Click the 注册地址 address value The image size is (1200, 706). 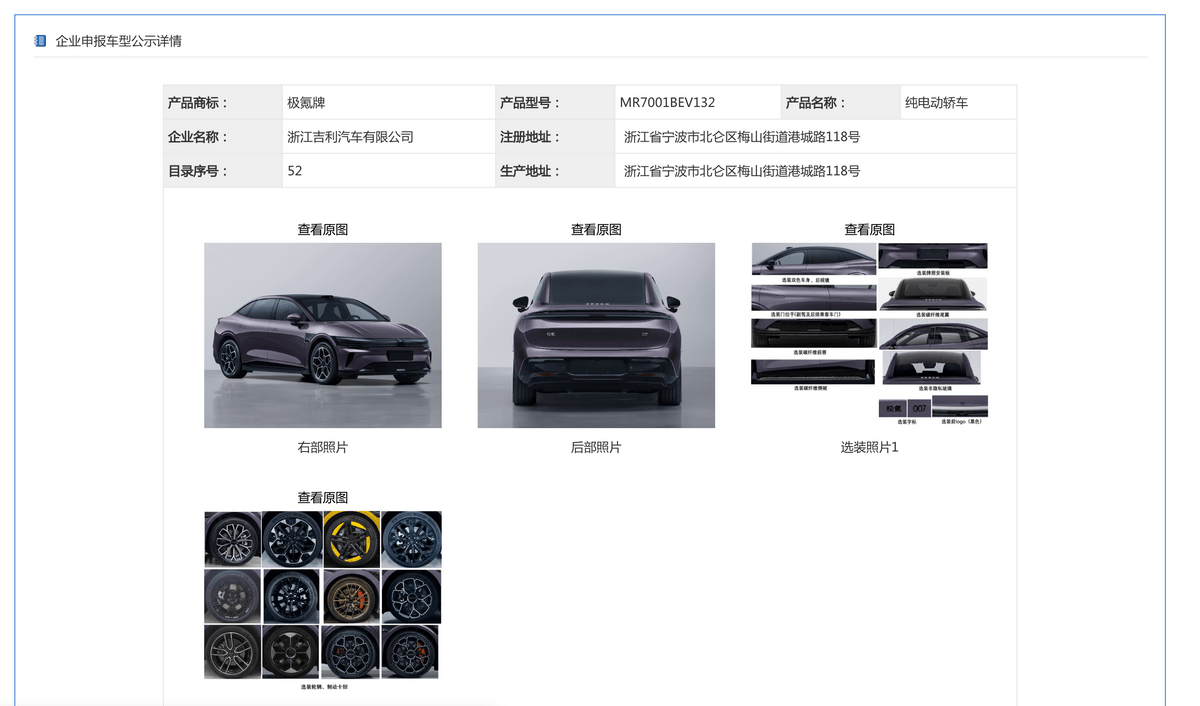pyautogui.click(x=741, y=137)
